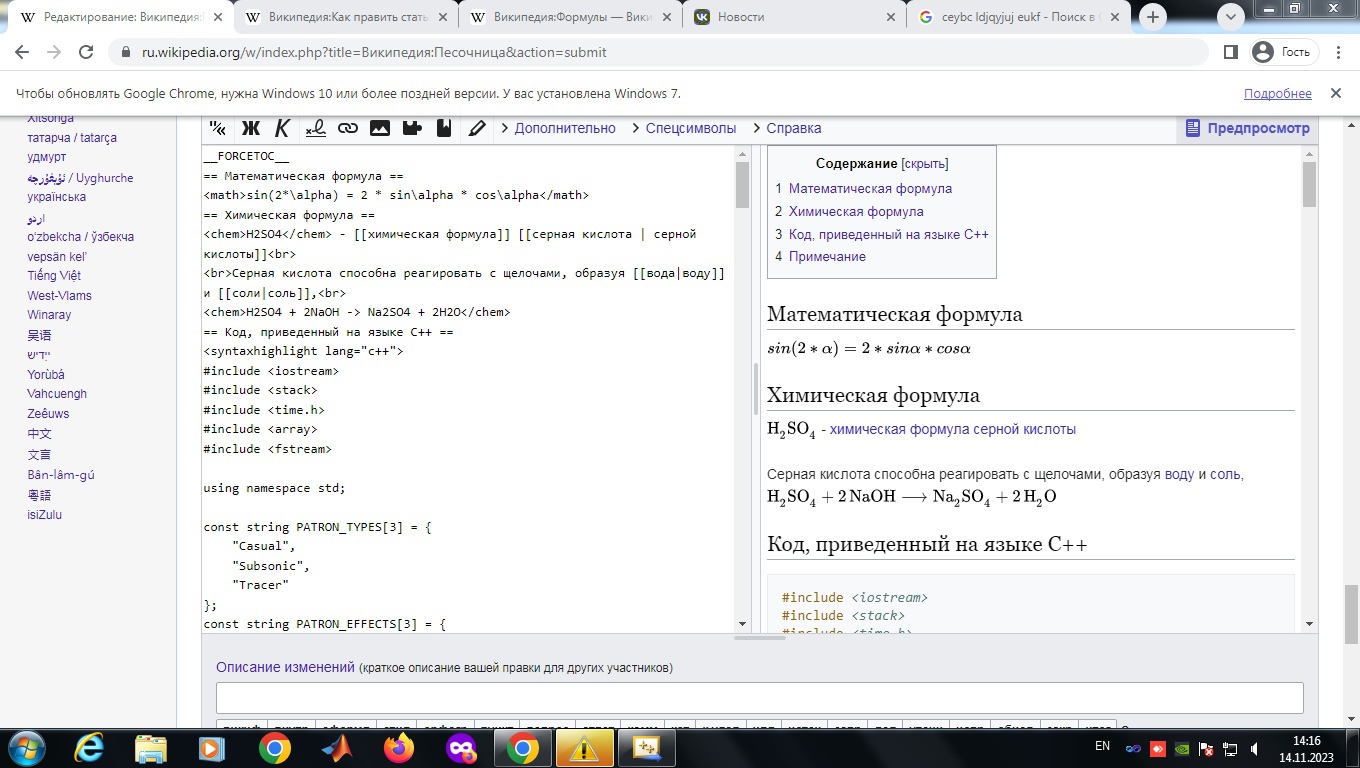Expand the Дополнительно toolbar section

pyautogui.click(x=558, y=128)
